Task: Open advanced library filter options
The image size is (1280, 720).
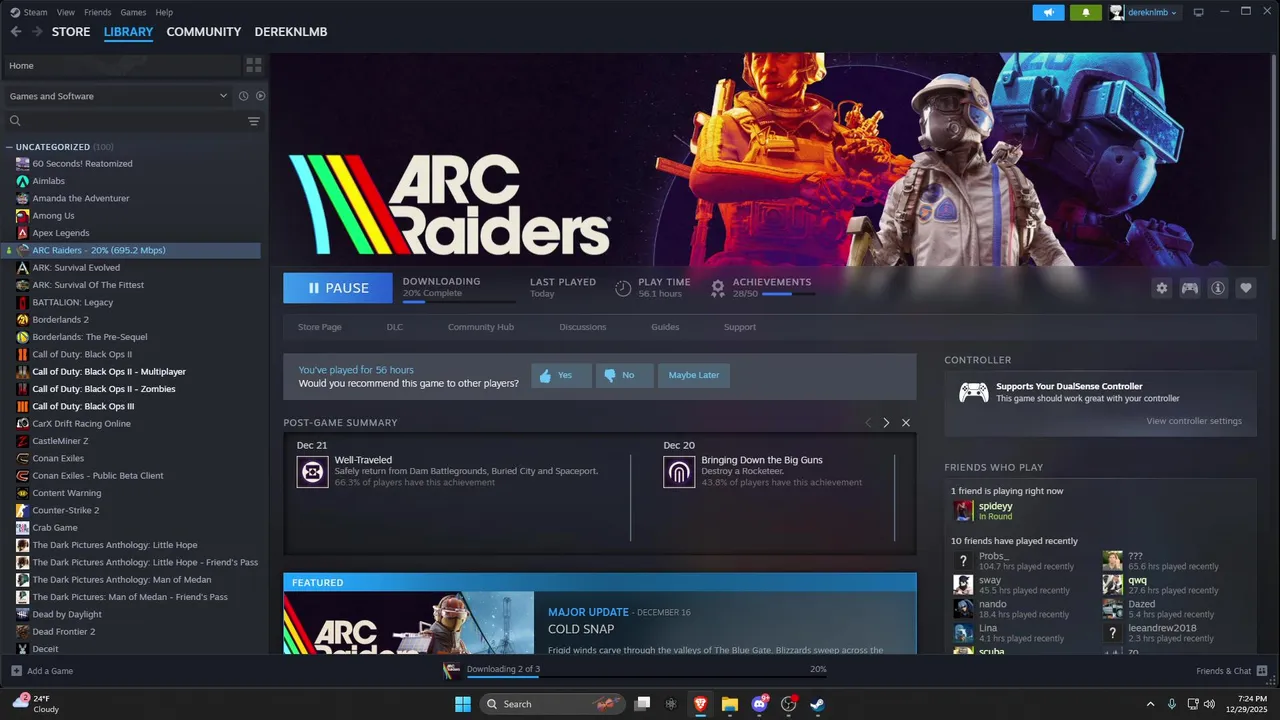Action: (x=254, y=121)
